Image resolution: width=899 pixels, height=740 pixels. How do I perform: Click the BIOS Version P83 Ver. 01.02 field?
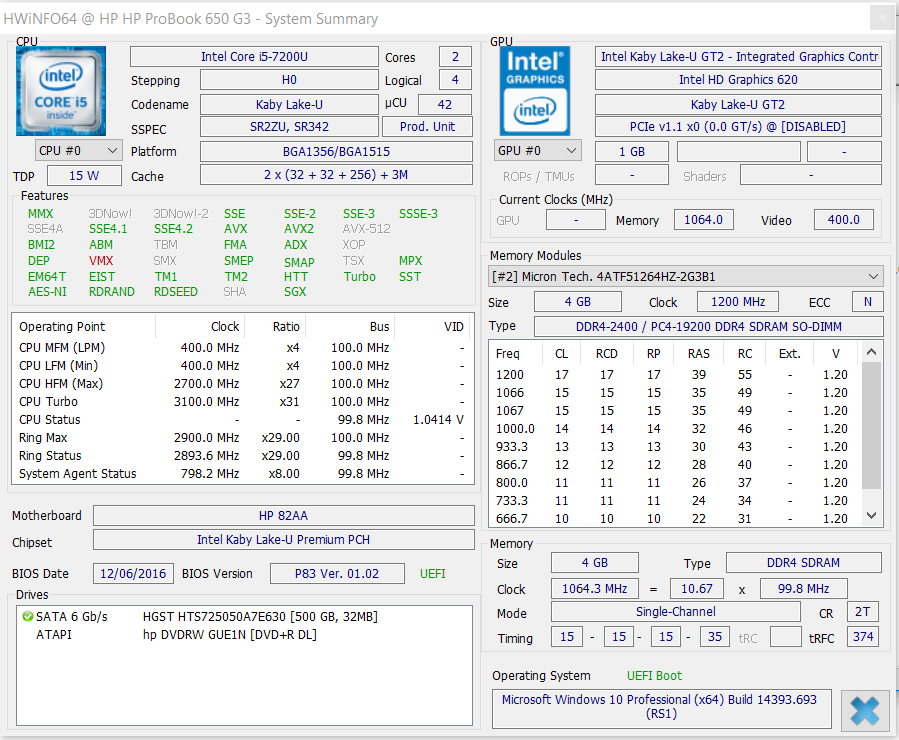pyautogui.click(x=337, y=574)
